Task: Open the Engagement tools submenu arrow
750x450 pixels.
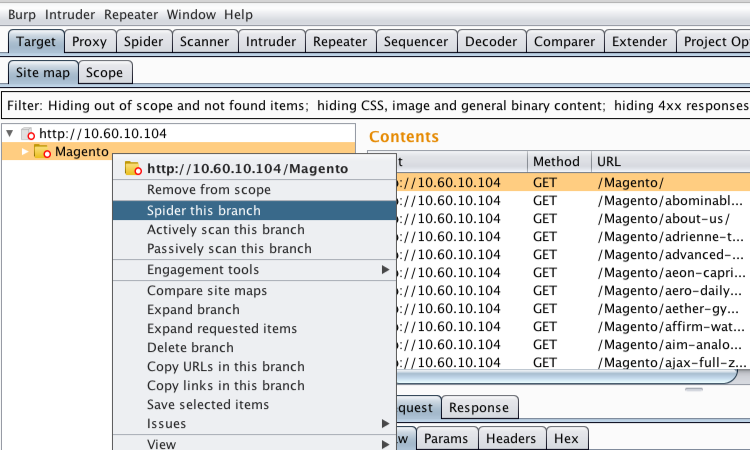Action: 386,270
